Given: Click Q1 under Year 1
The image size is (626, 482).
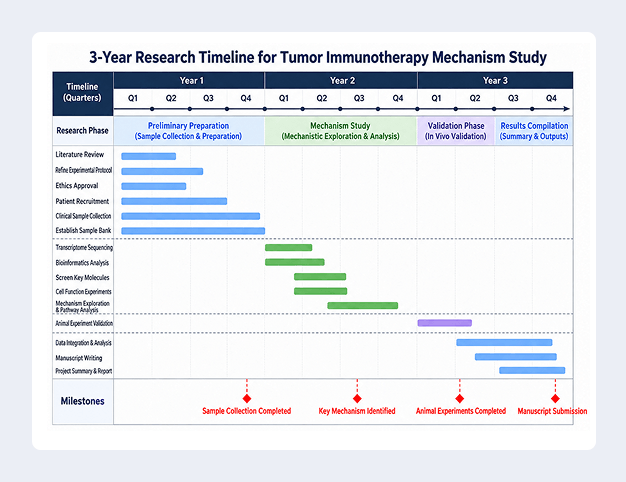Looking at the screenshot, I should coord(133,98).
